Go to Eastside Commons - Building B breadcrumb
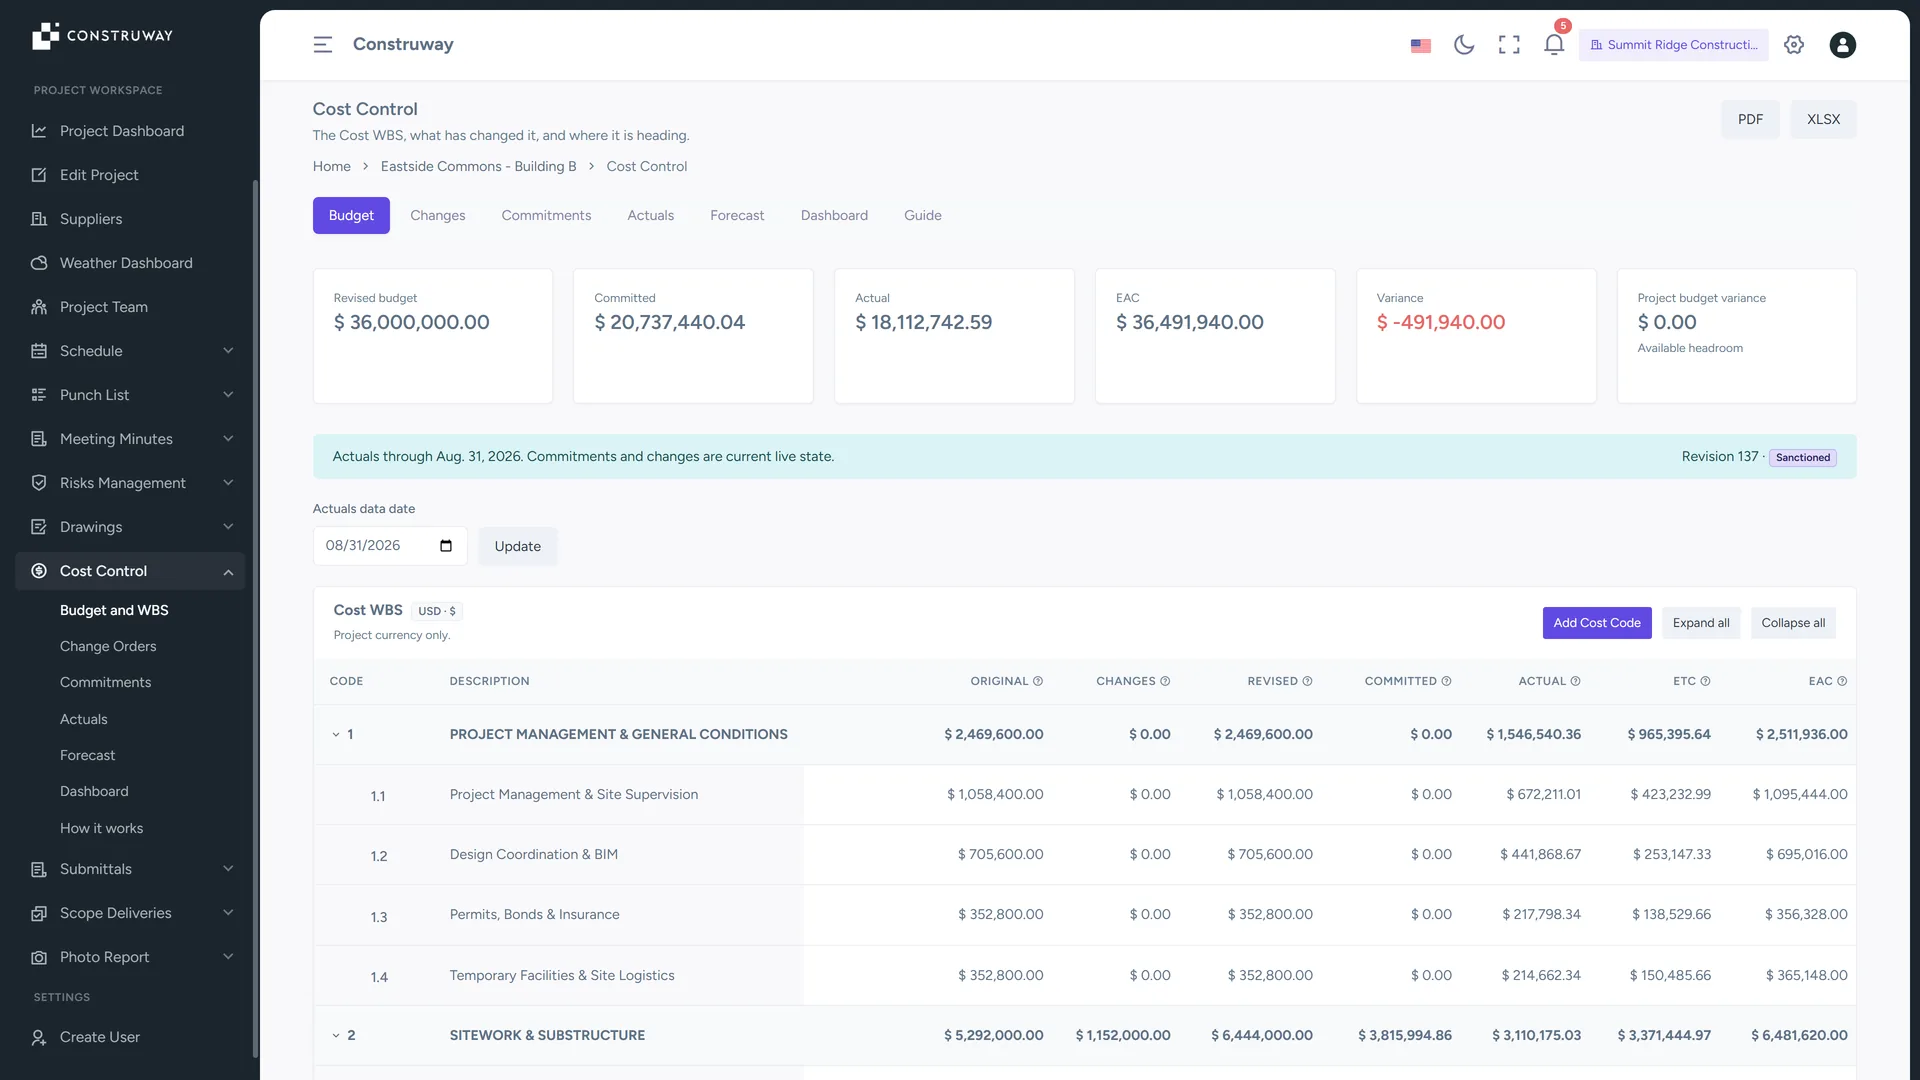 [478, 167]
